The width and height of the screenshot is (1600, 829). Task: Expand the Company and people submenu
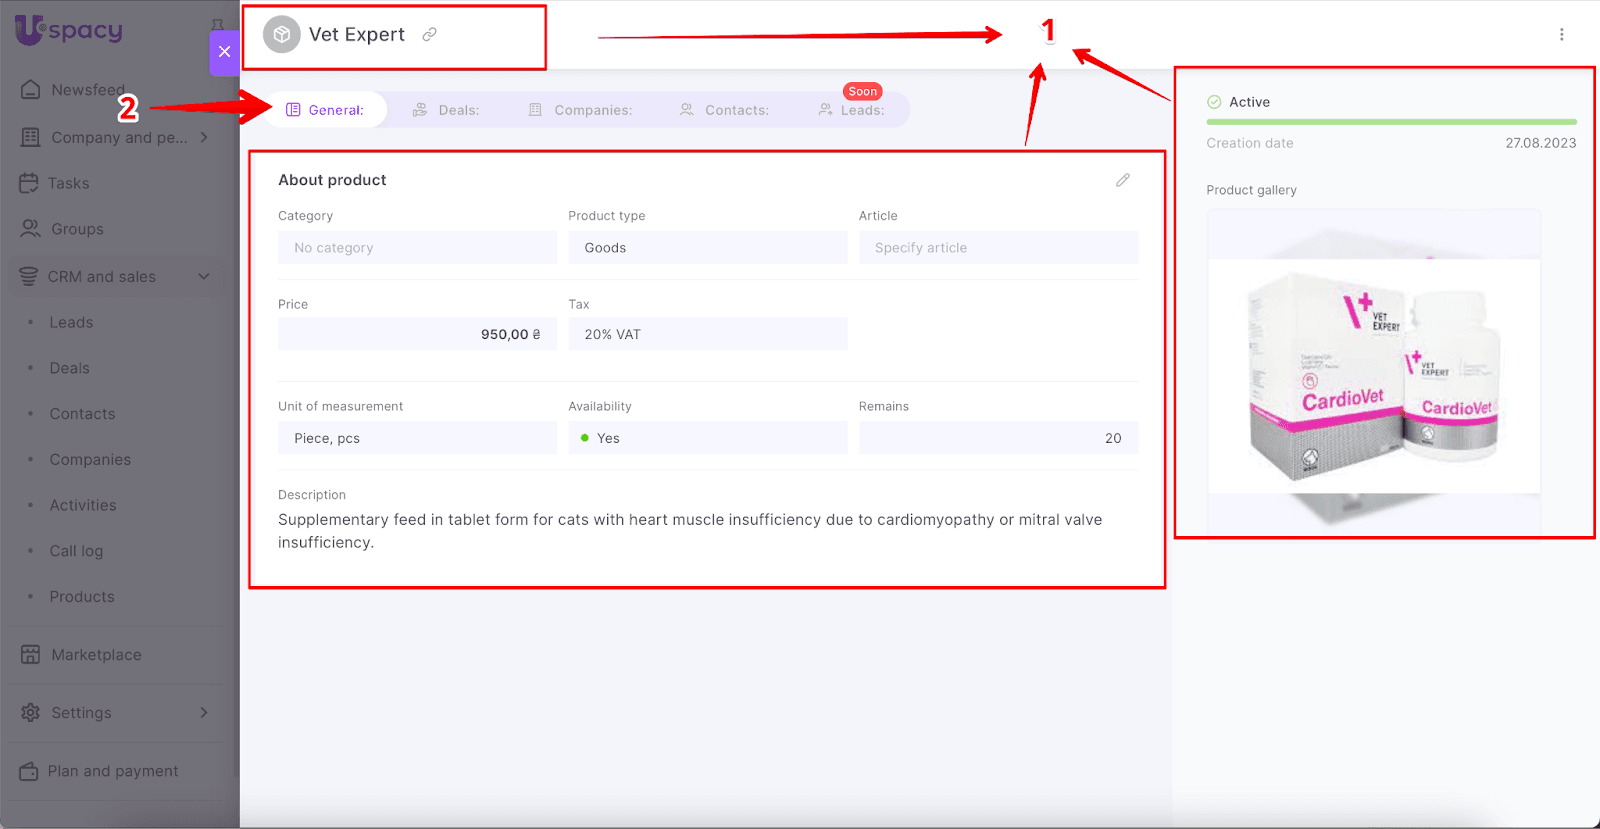tap(204, 137)
